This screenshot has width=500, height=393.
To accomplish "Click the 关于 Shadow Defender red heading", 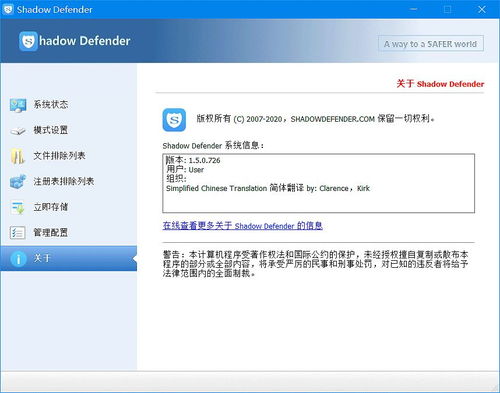I will [x=440, y=84].
